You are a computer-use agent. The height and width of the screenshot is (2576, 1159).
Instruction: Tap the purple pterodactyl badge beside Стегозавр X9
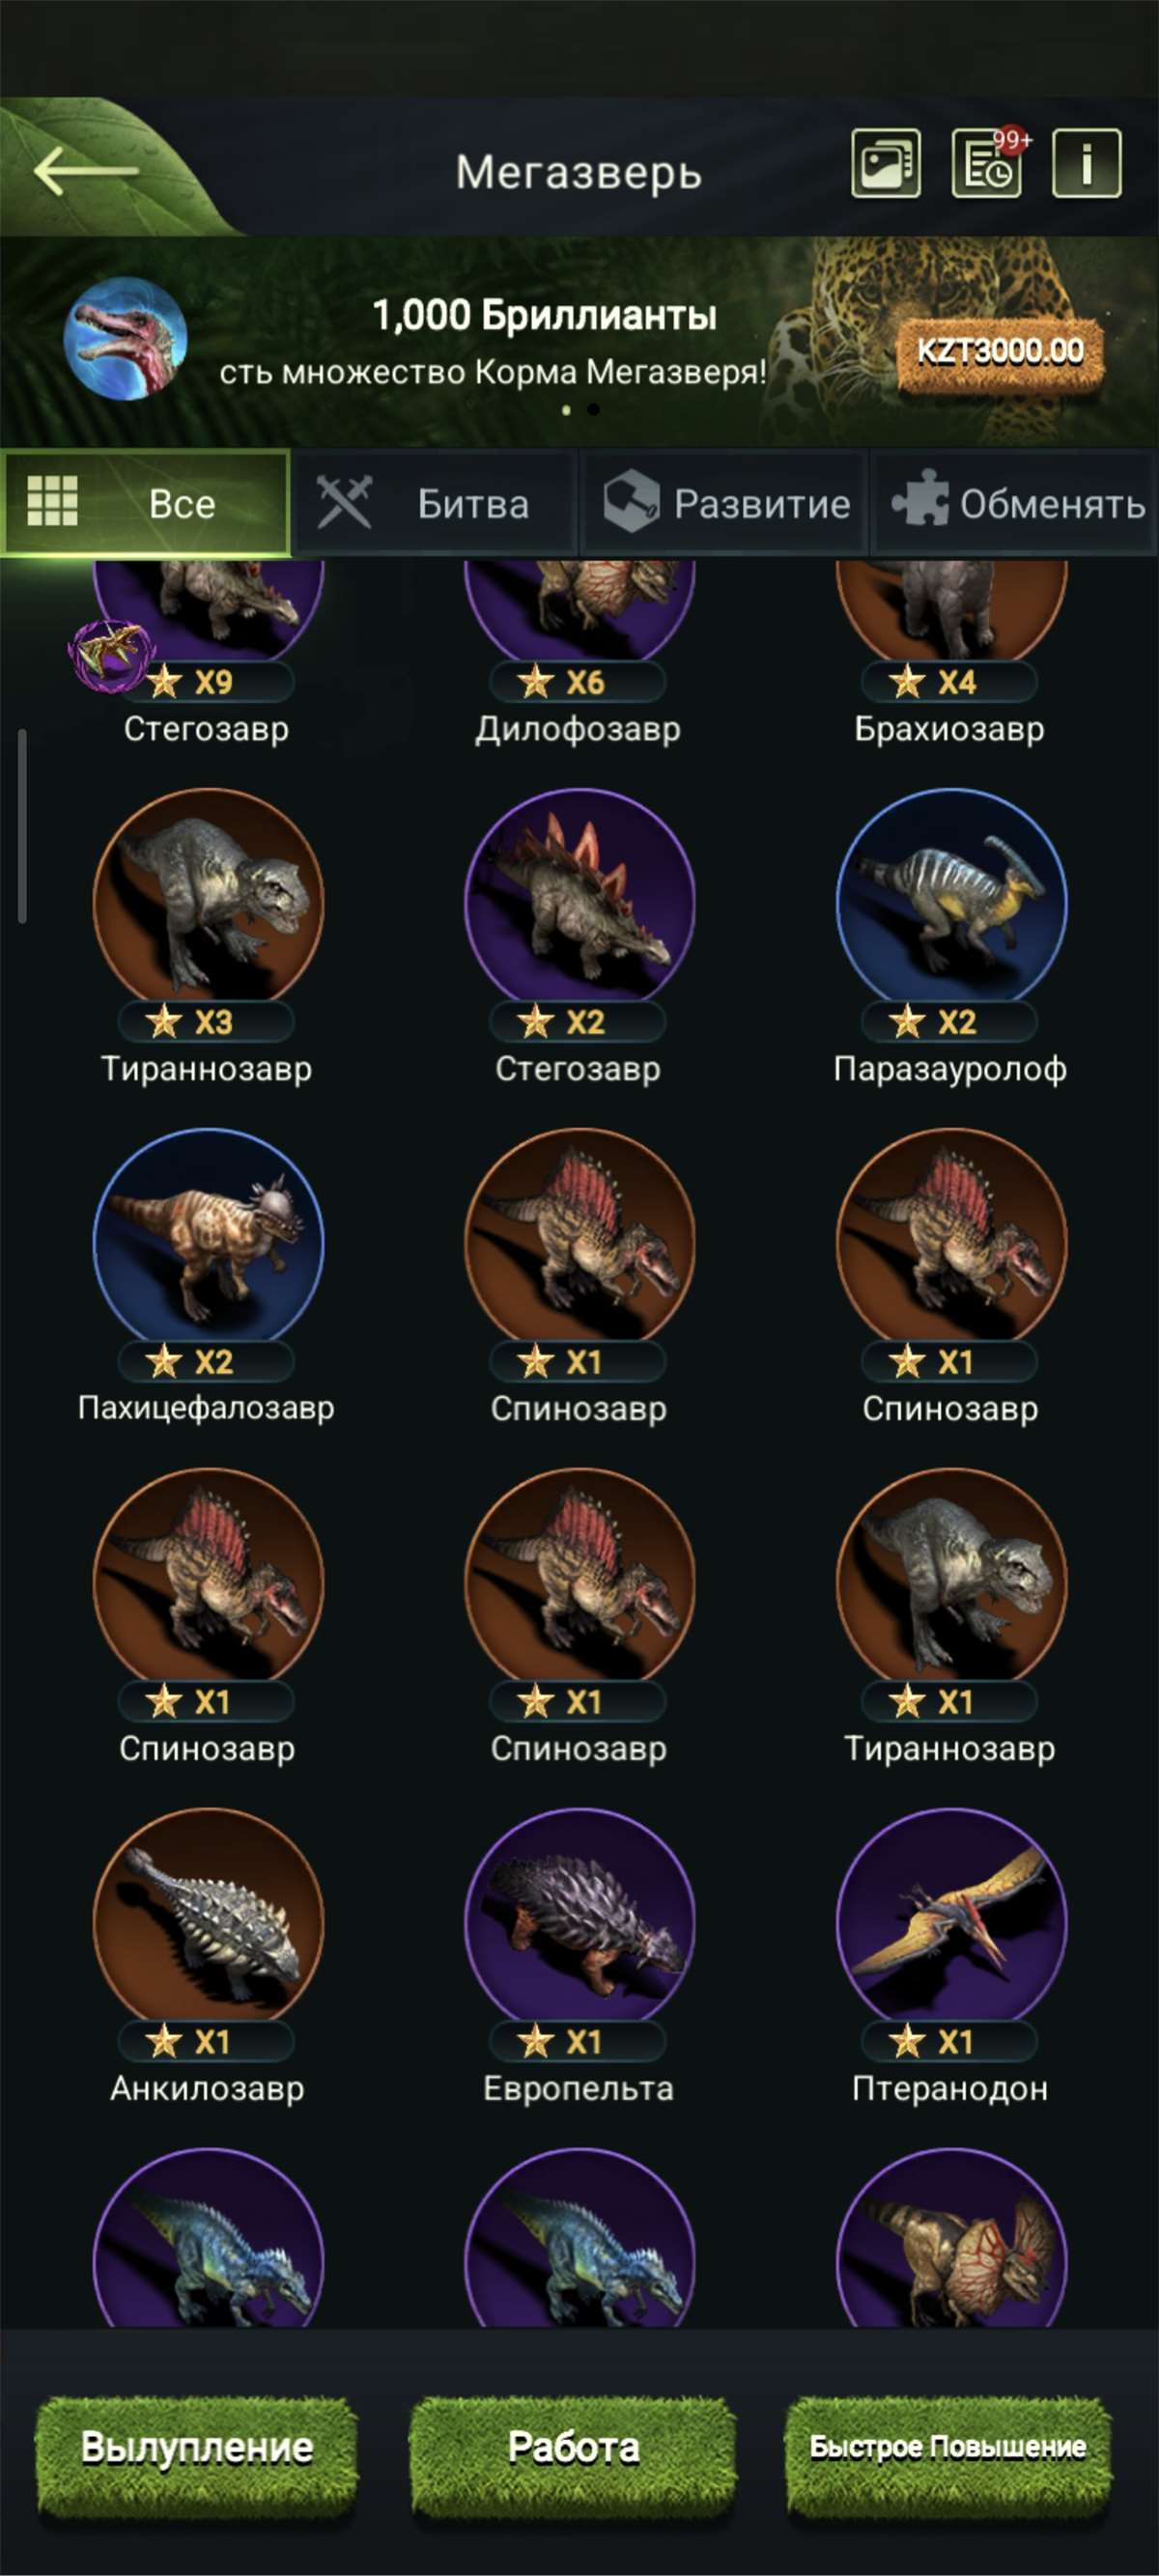(x=111, y=654)
